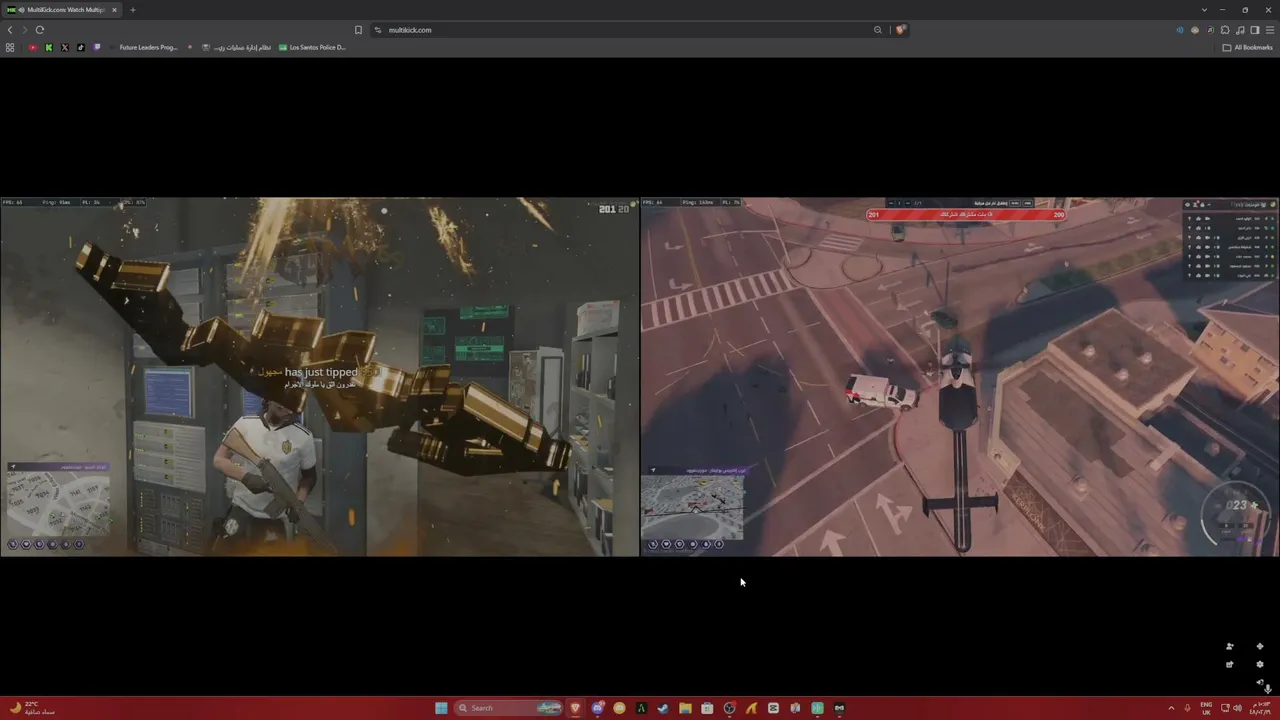1280x720 pixels.
Task: Open Steam from the taskbar
Action: (x=663, y=708)
